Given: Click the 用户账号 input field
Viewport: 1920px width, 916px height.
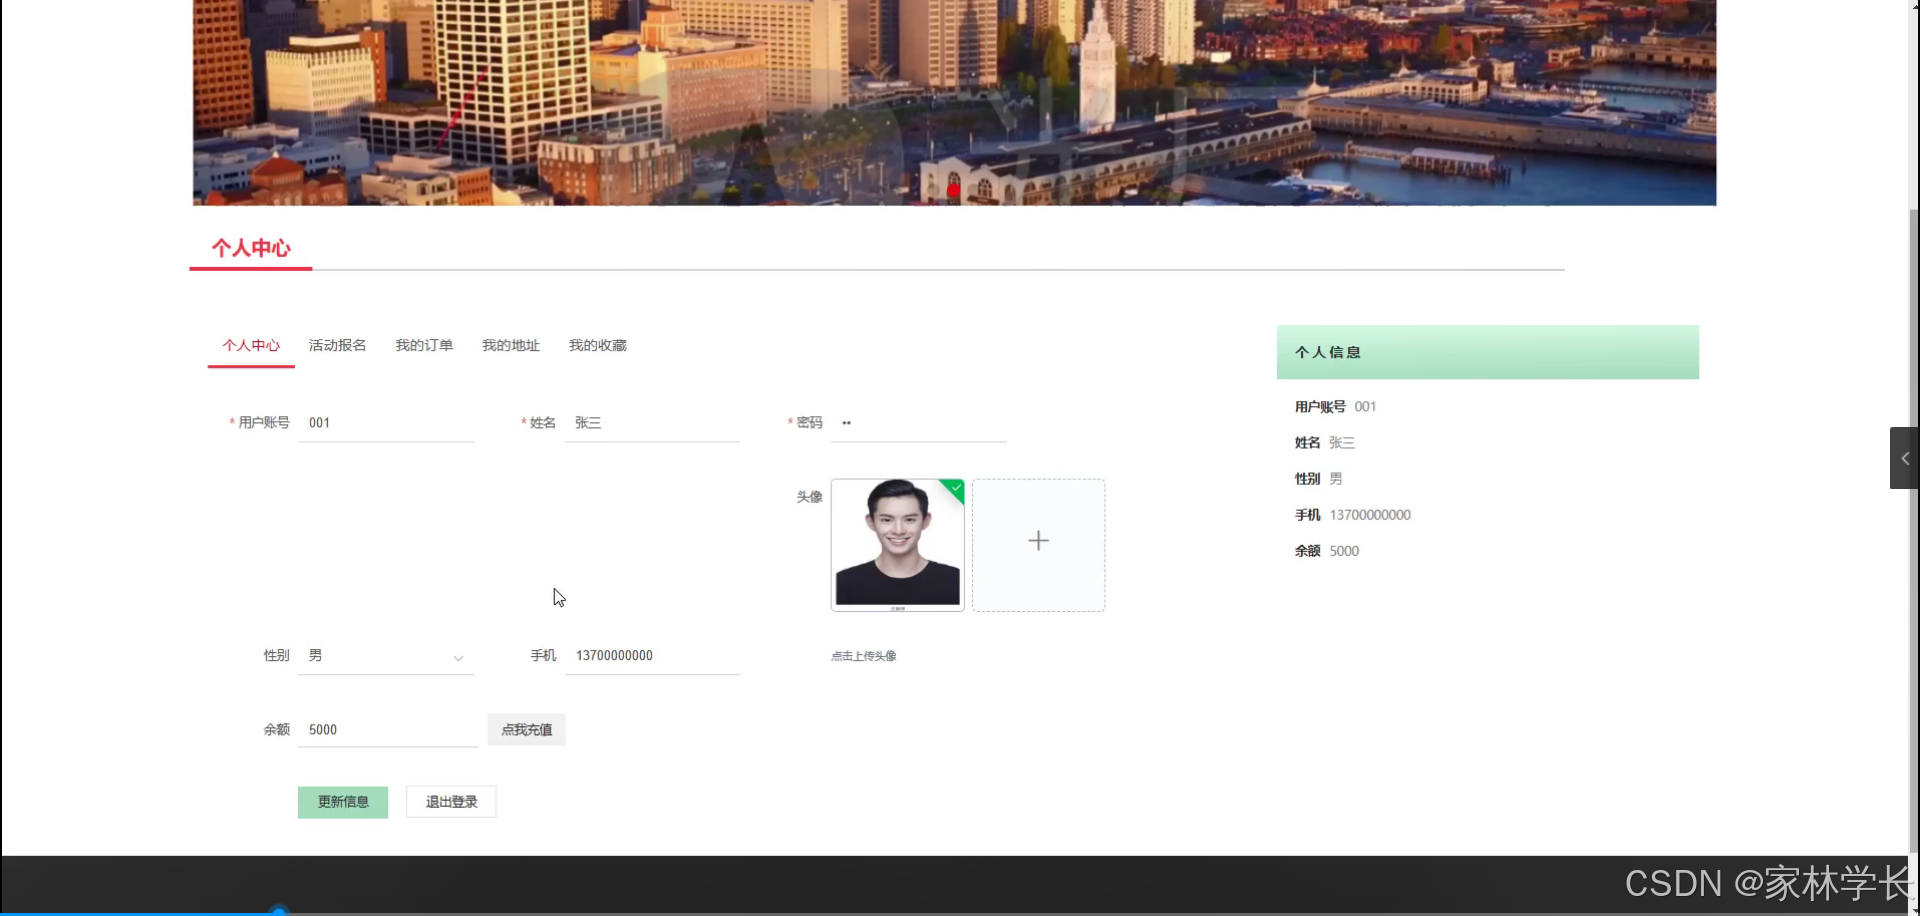Looking at the screenshot, I should click(x=386, y=422).
